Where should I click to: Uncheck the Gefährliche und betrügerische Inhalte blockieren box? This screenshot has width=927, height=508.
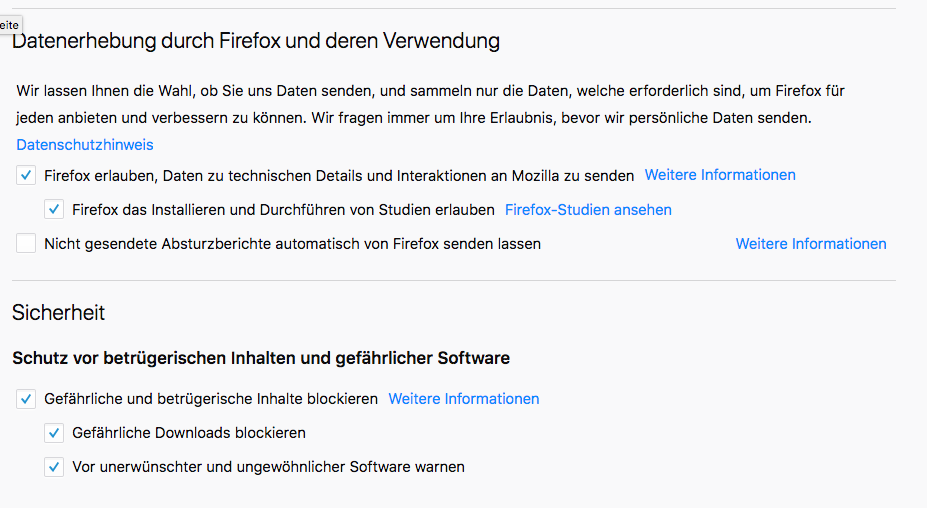click(26, 399)
